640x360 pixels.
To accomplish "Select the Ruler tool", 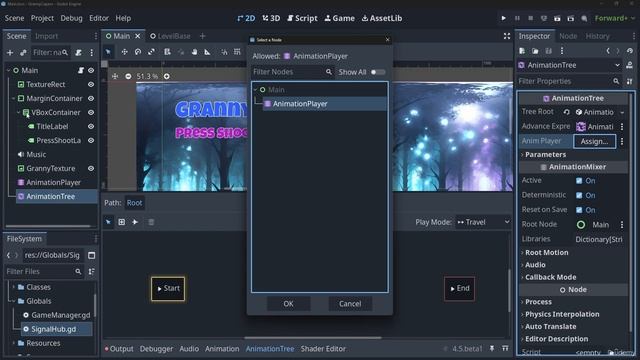I will coord(207,52).
